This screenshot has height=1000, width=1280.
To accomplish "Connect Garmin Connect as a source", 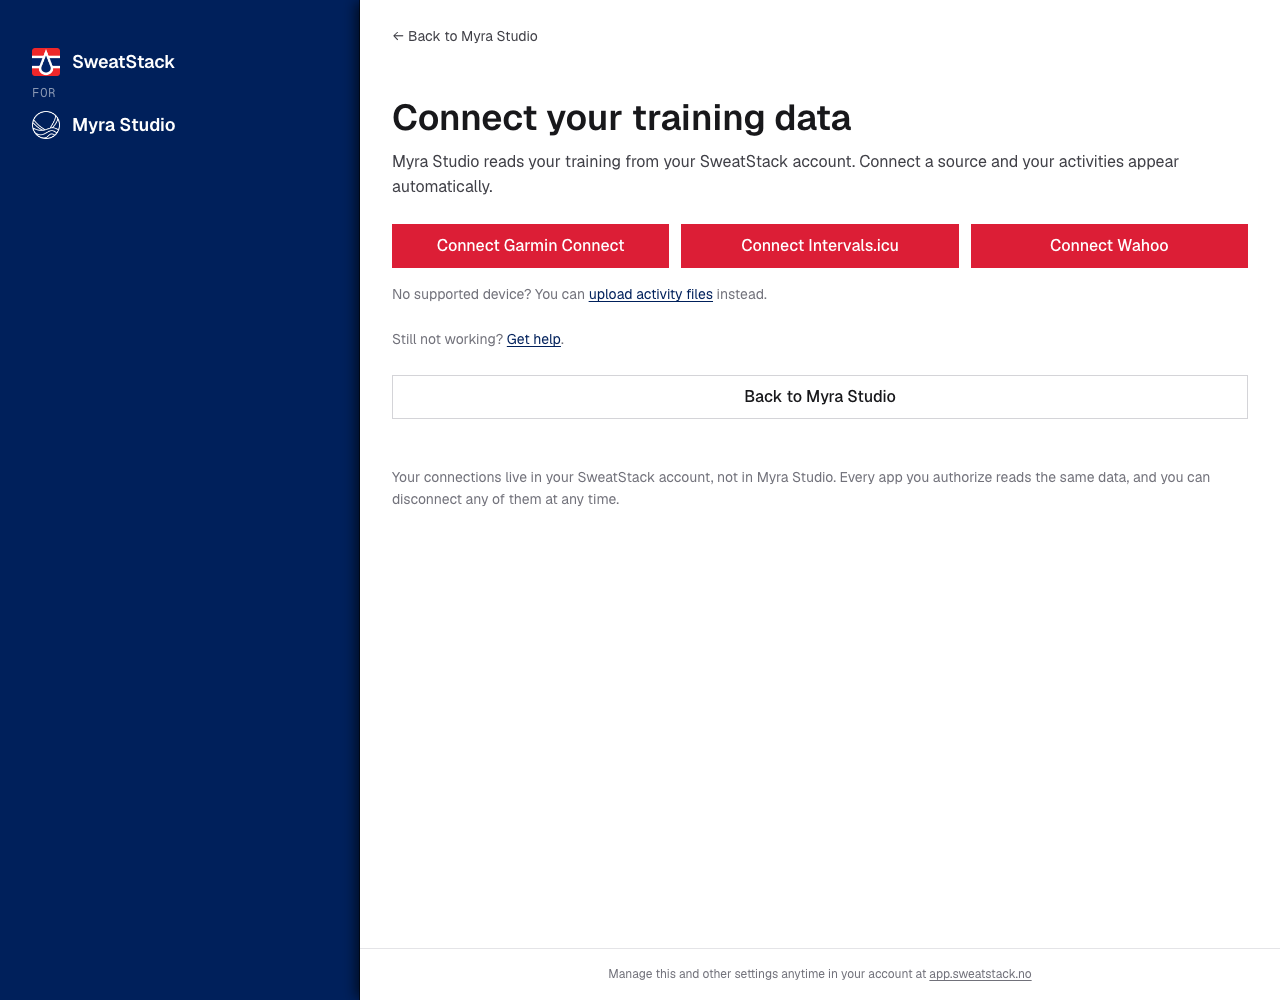I will click(x=530, y=246).
